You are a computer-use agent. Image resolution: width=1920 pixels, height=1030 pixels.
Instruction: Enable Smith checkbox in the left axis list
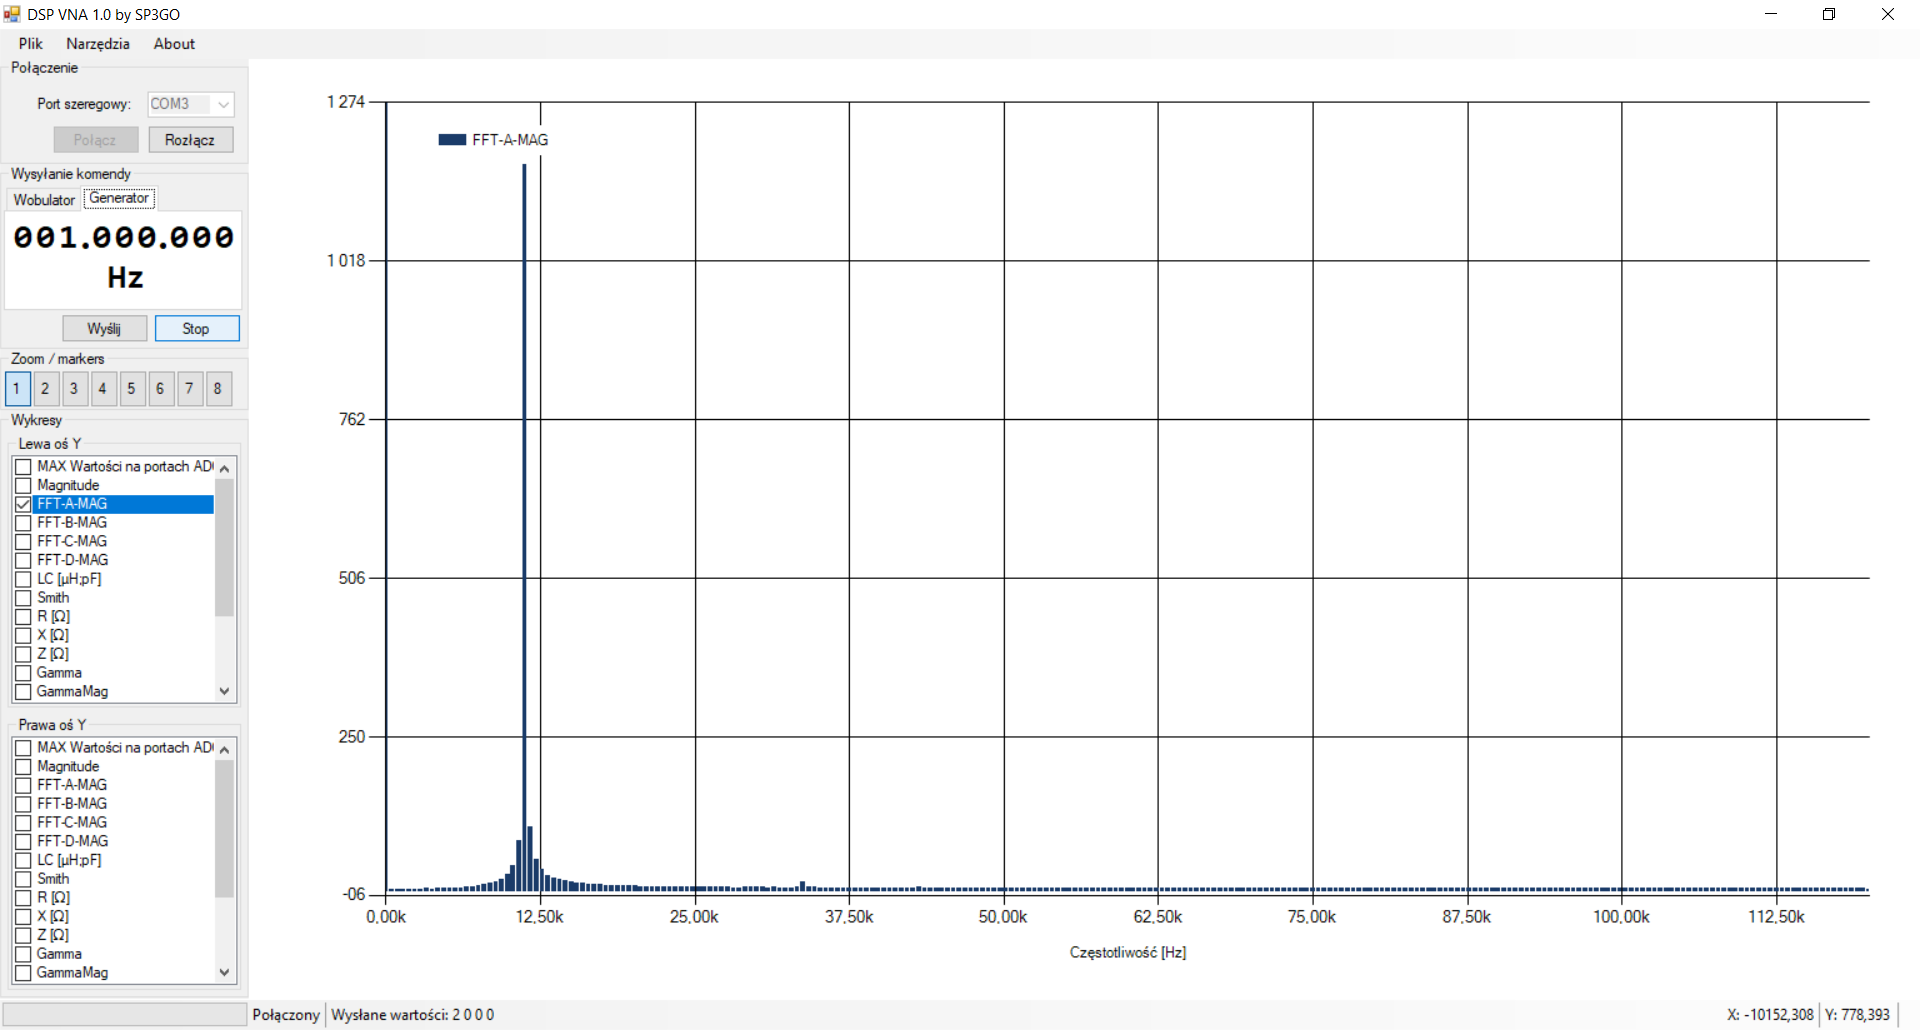[x=24, y=598]
